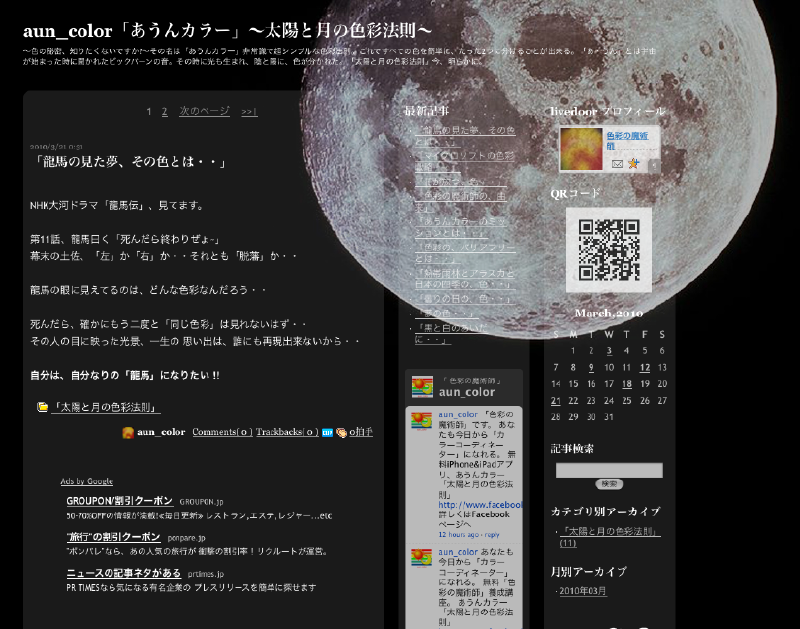Jump to last page with >>| link
Image resolution: width=800 pixels, height=629 pixels.
(x=249, y=111)
